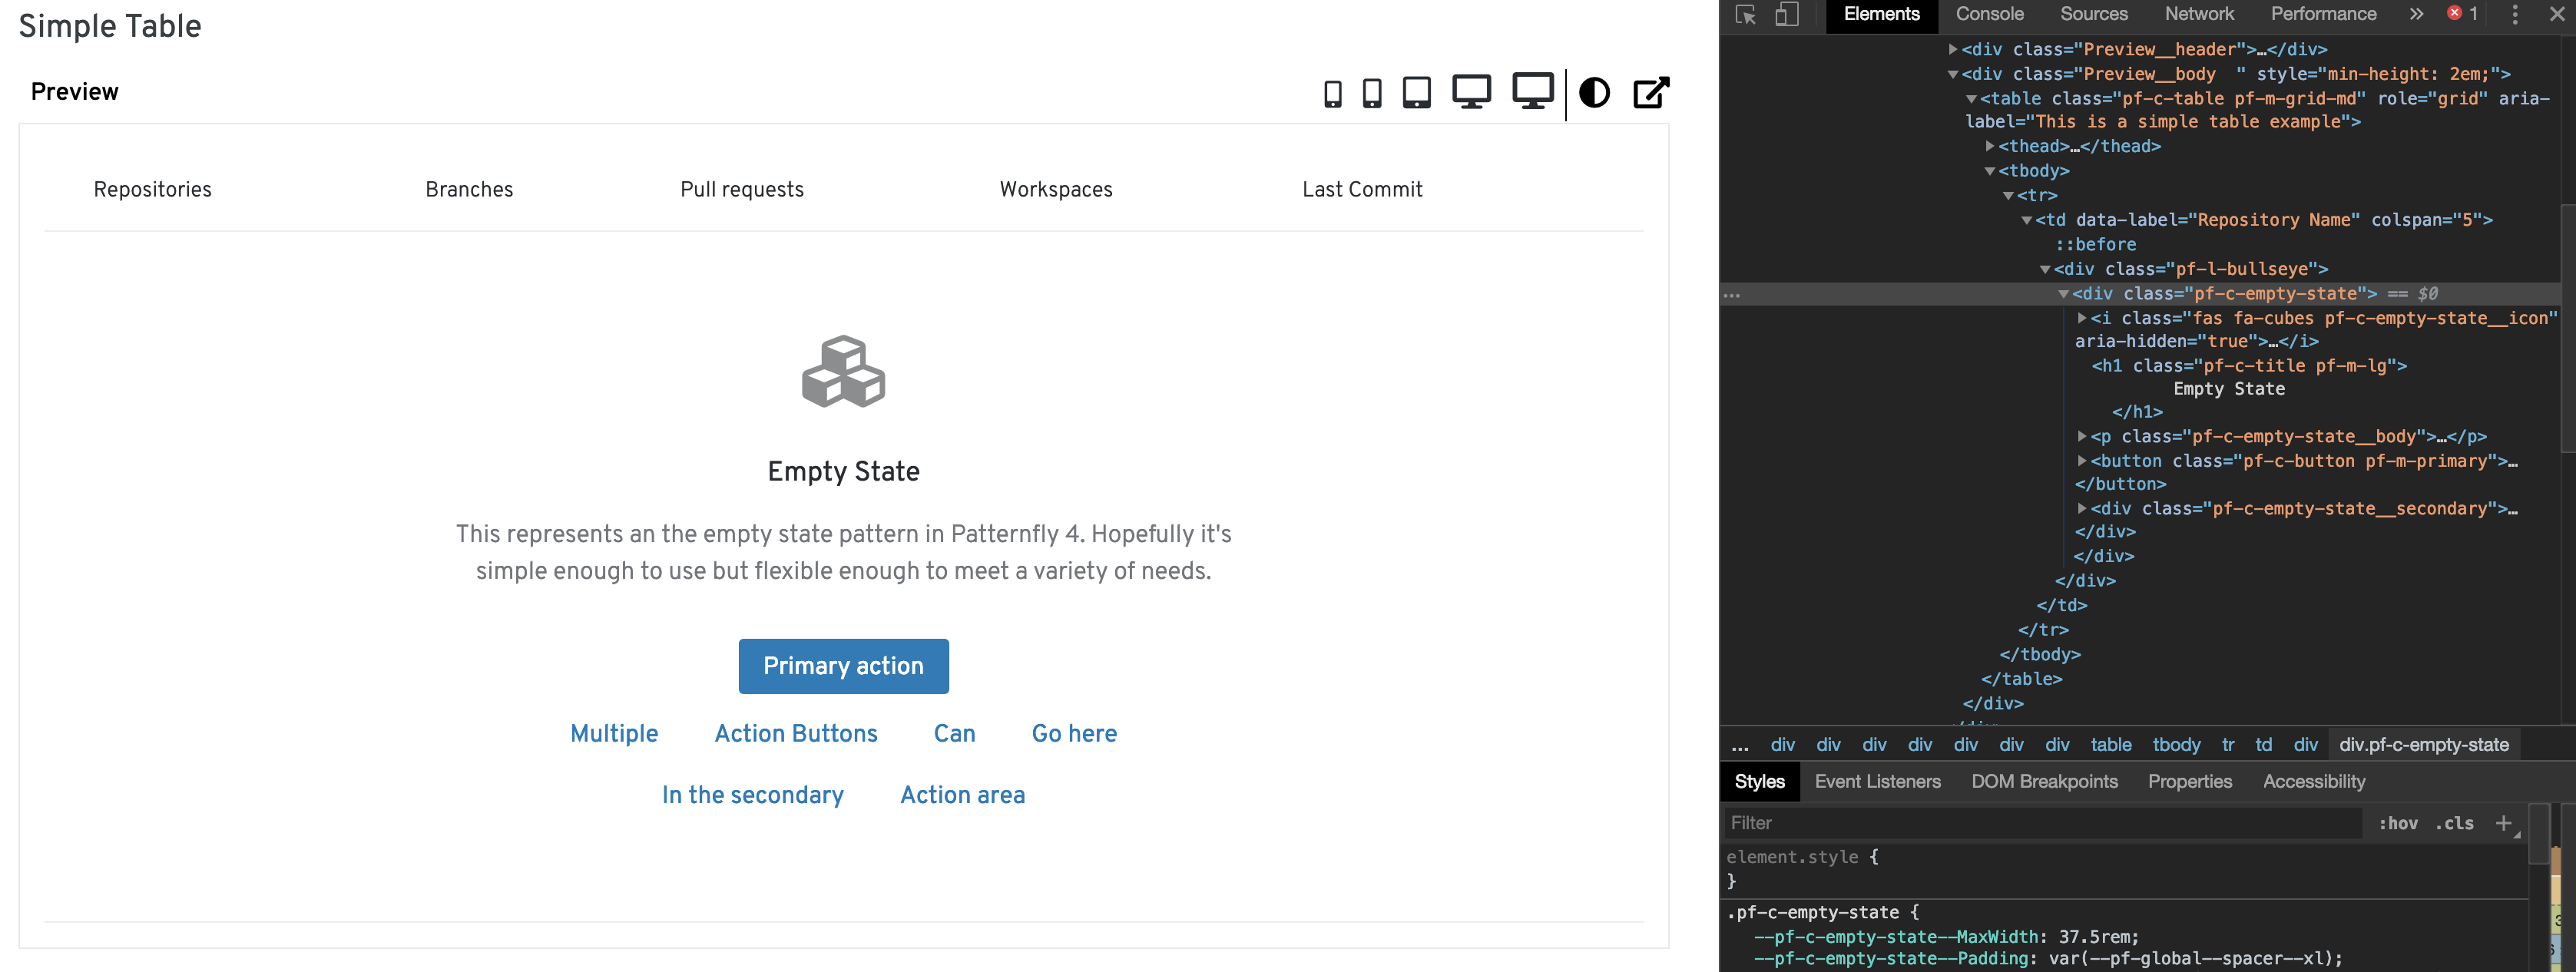Expand the pf-c-empty-state__secondary div node
Screen dimensions: 2576x972
point(2082,509)
